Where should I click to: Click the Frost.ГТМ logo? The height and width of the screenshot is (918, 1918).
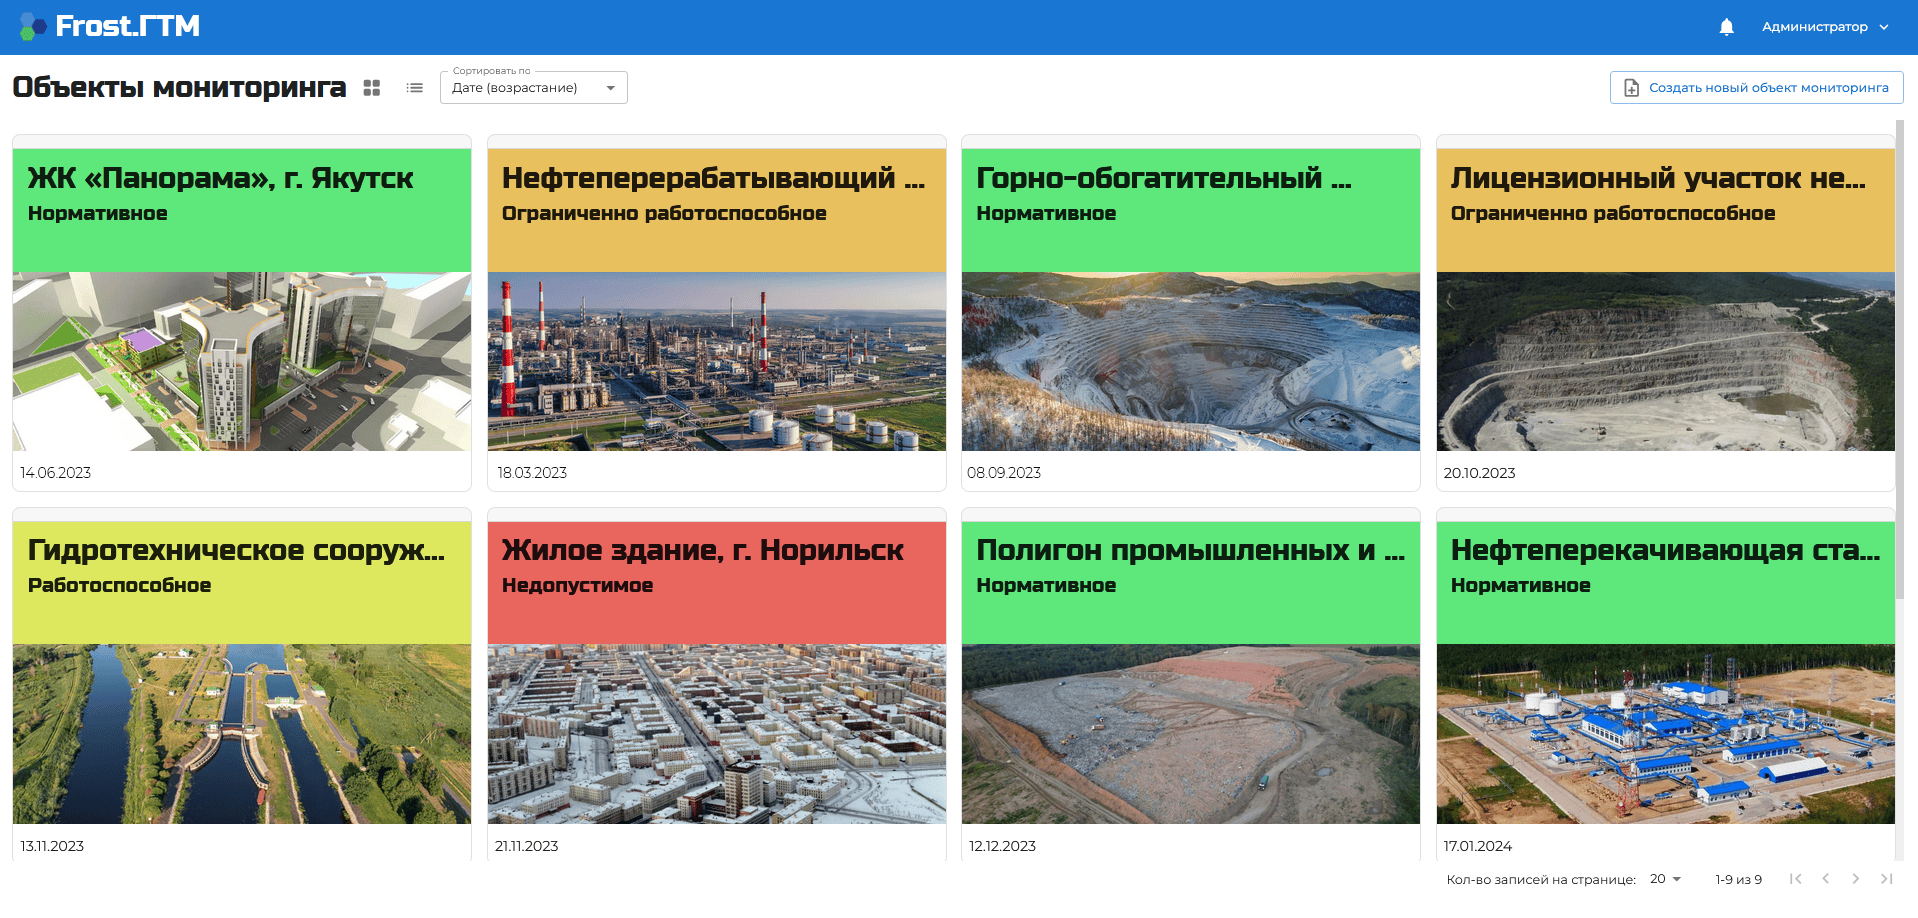110,26
